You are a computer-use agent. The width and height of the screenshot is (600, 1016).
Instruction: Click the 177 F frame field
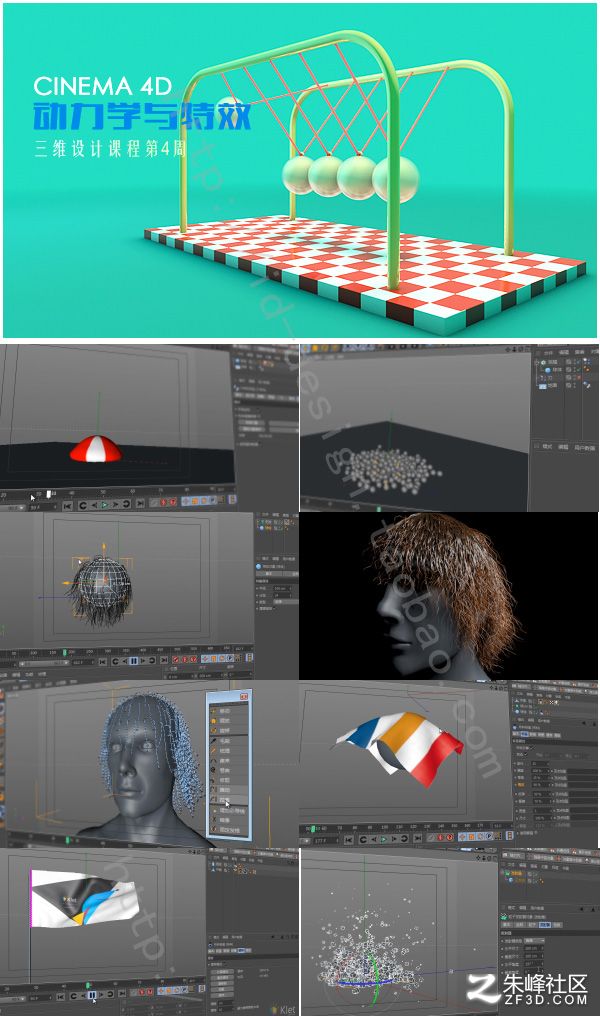click(329, 840)
